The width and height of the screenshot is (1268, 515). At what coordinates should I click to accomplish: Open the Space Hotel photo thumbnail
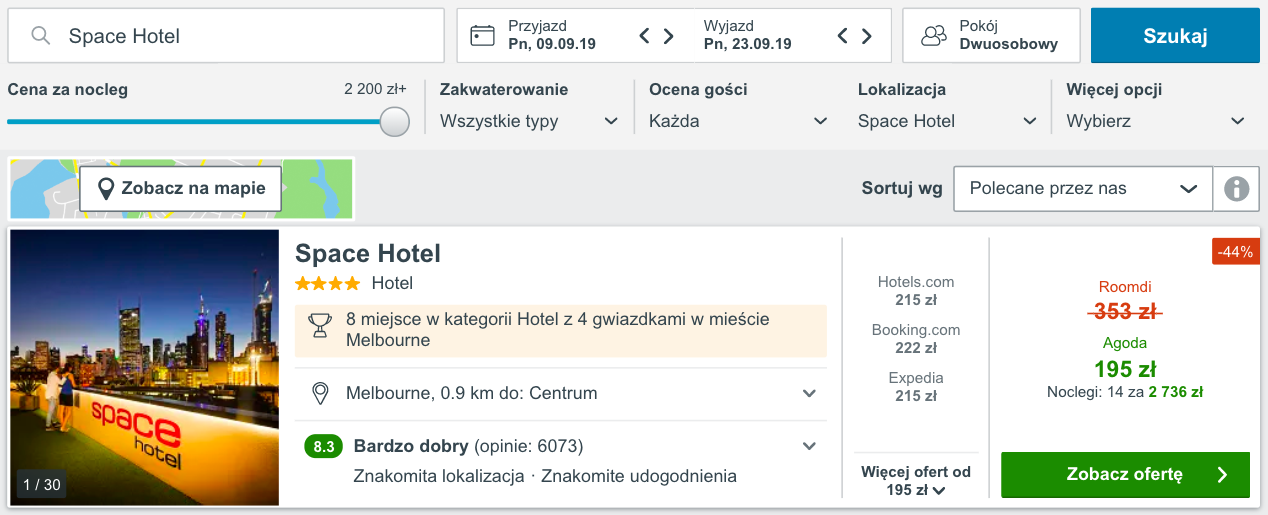click(145, 367)
